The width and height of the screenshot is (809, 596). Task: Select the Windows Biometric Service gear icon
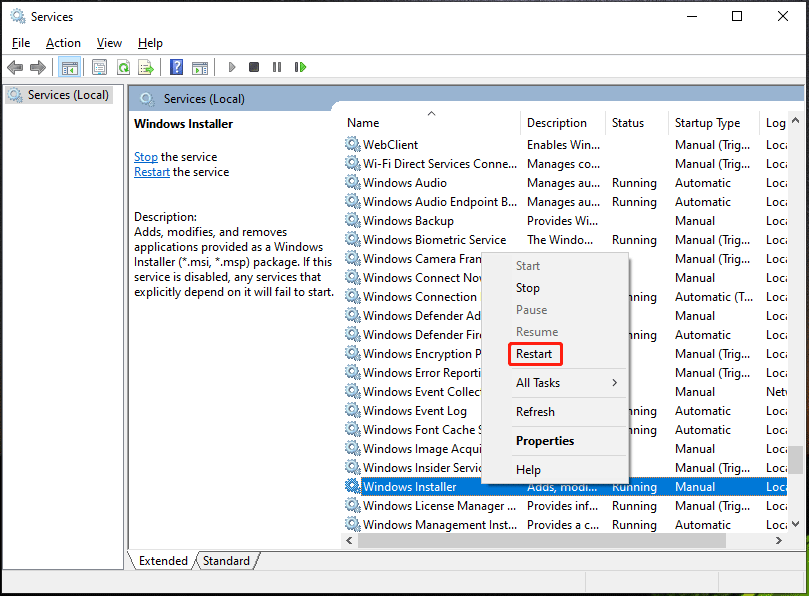click(352, 239)
